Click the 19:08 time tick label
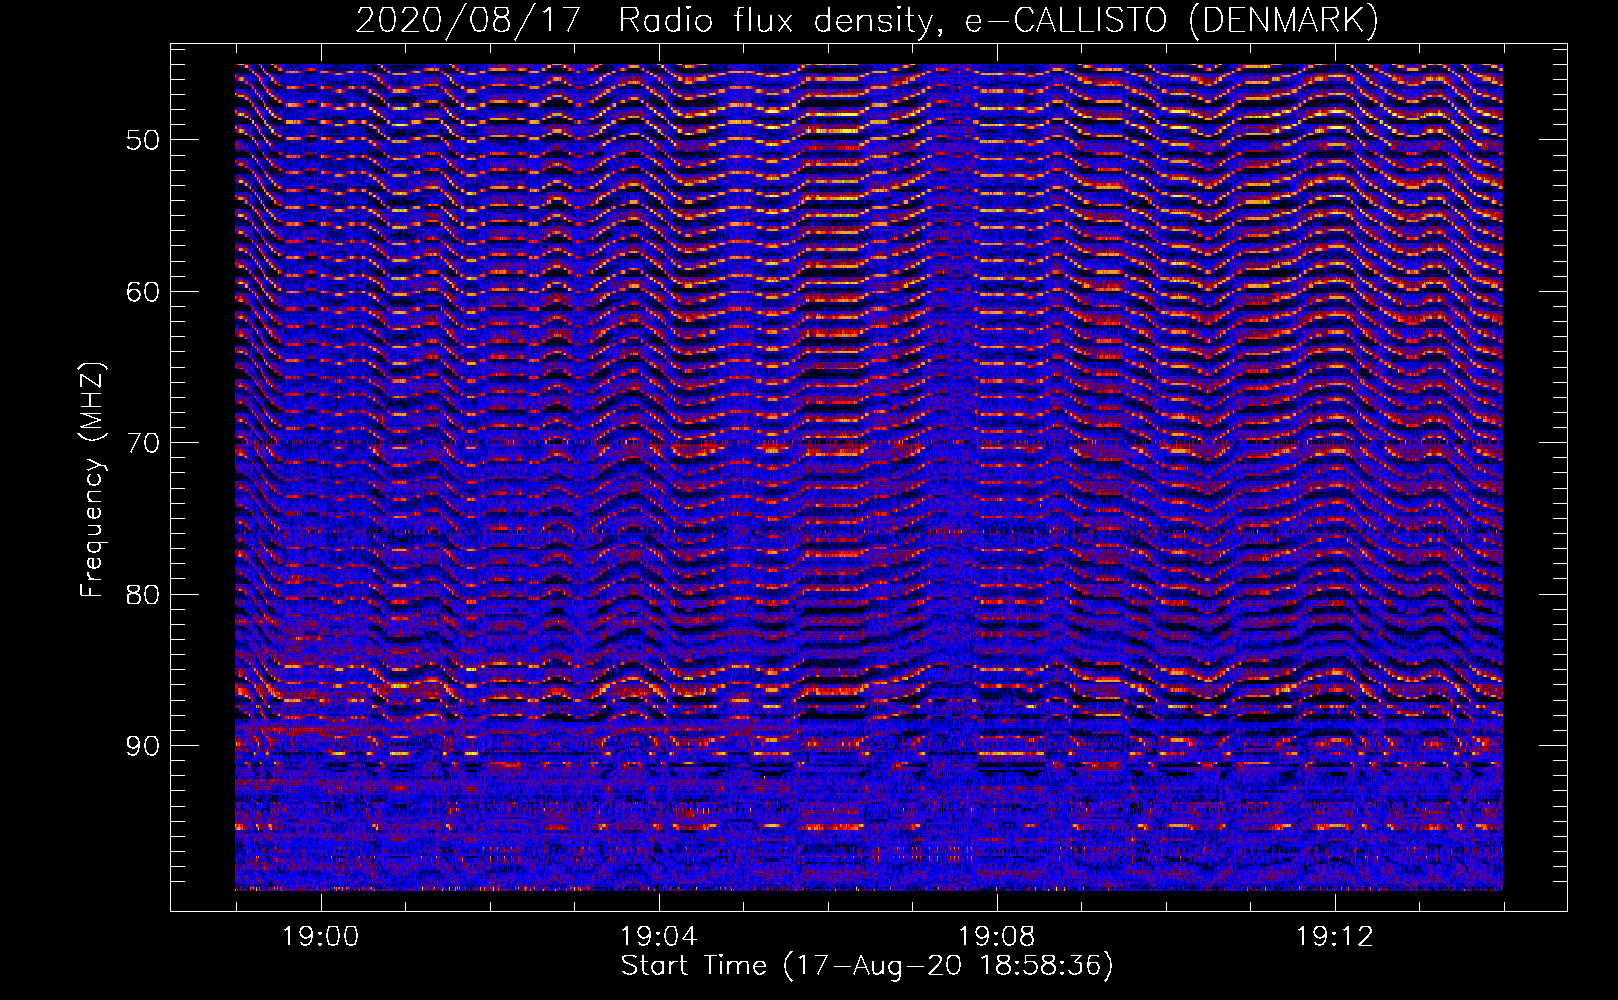Image resolution: width=1618 pixels, height=1000 pixels. (996, 937)
